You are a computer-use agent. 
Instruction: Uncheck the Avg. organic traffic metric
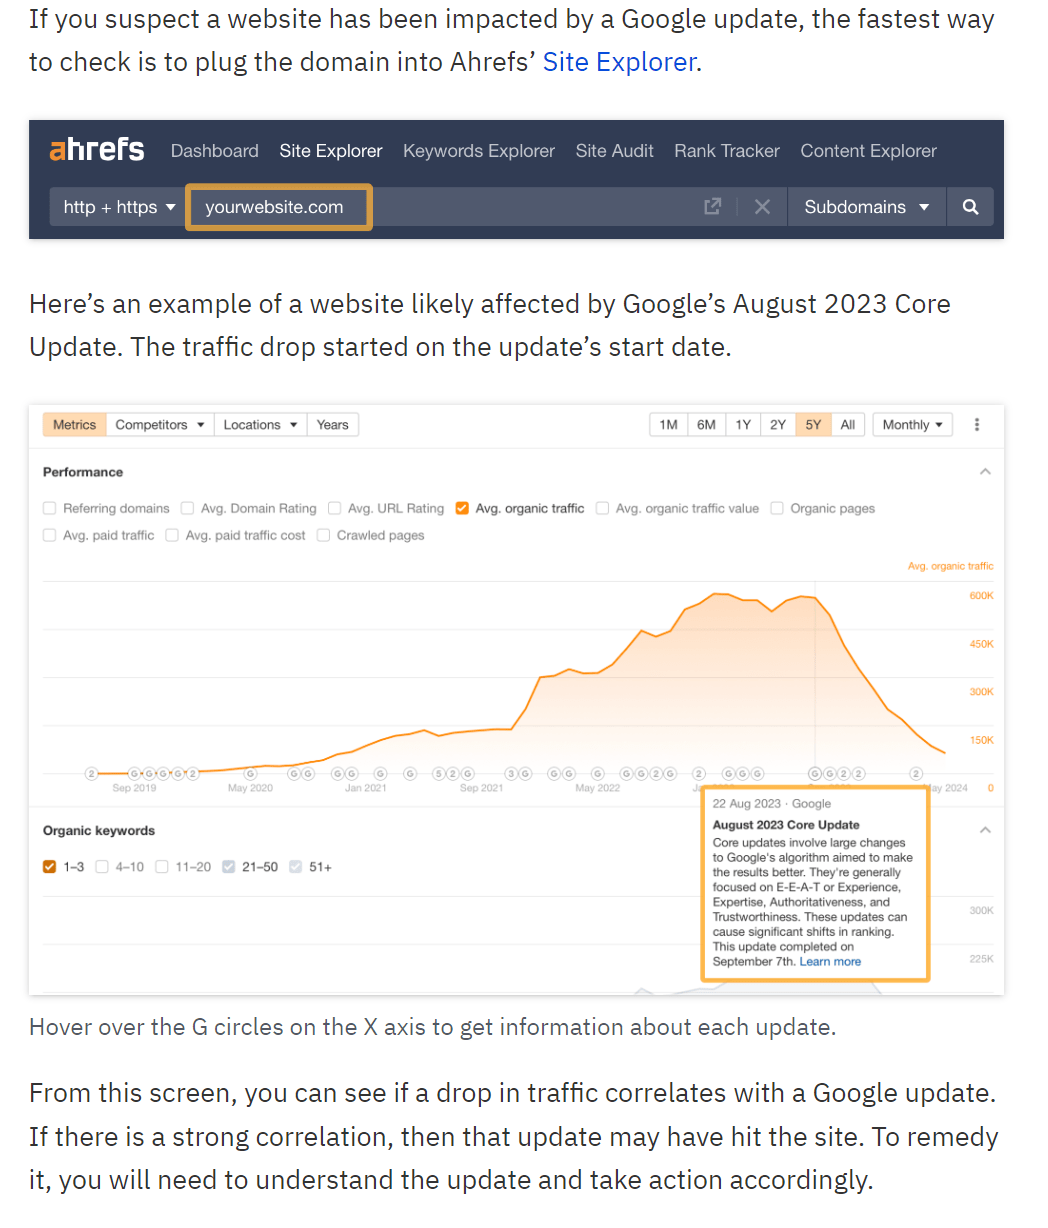(461, 508)
